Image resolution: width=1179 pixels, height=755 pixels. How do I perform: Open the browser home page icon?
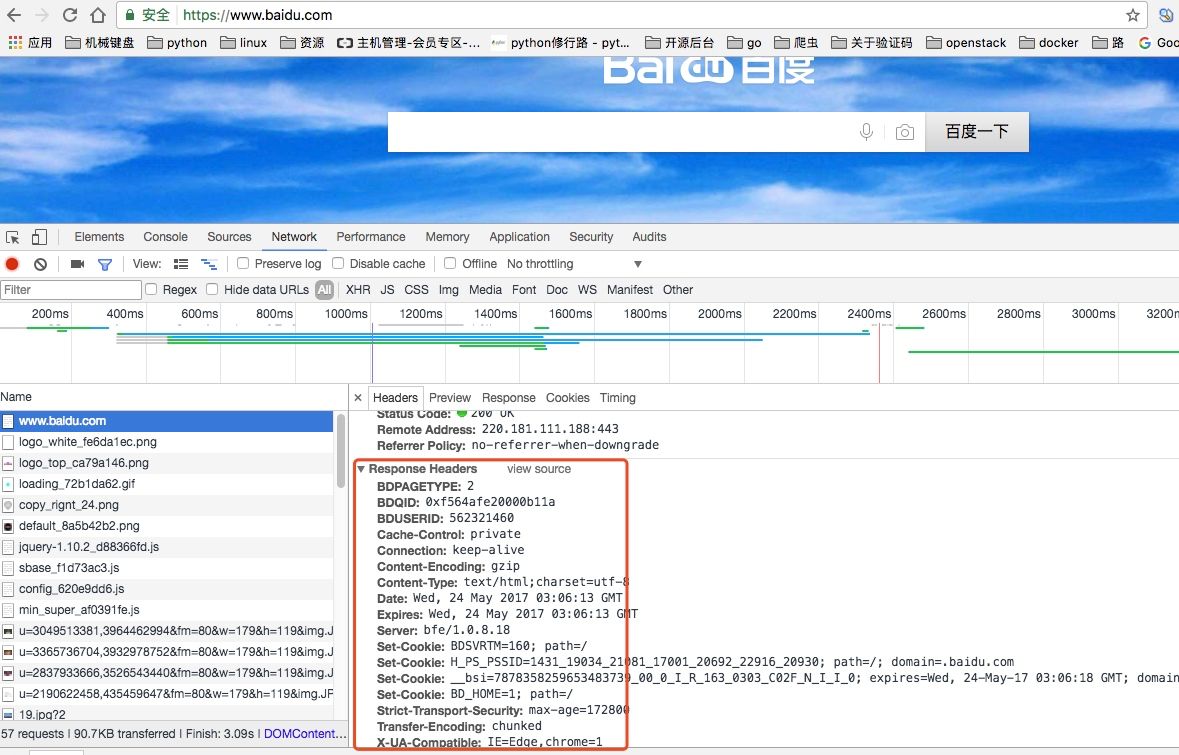point(98,15)
